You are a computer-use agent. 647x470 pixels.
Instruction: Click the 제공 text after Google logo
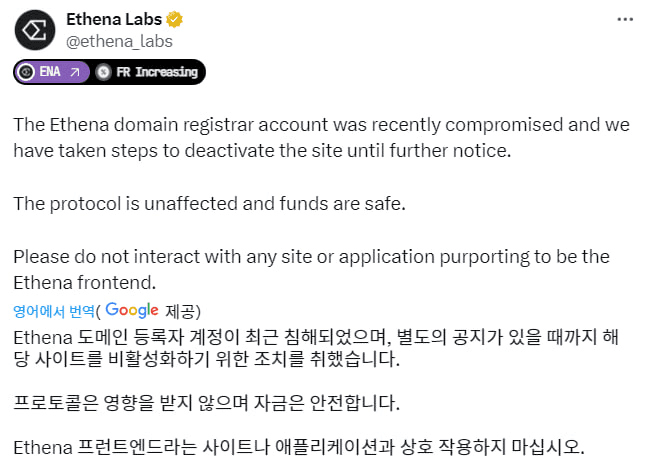click(180, 311)
